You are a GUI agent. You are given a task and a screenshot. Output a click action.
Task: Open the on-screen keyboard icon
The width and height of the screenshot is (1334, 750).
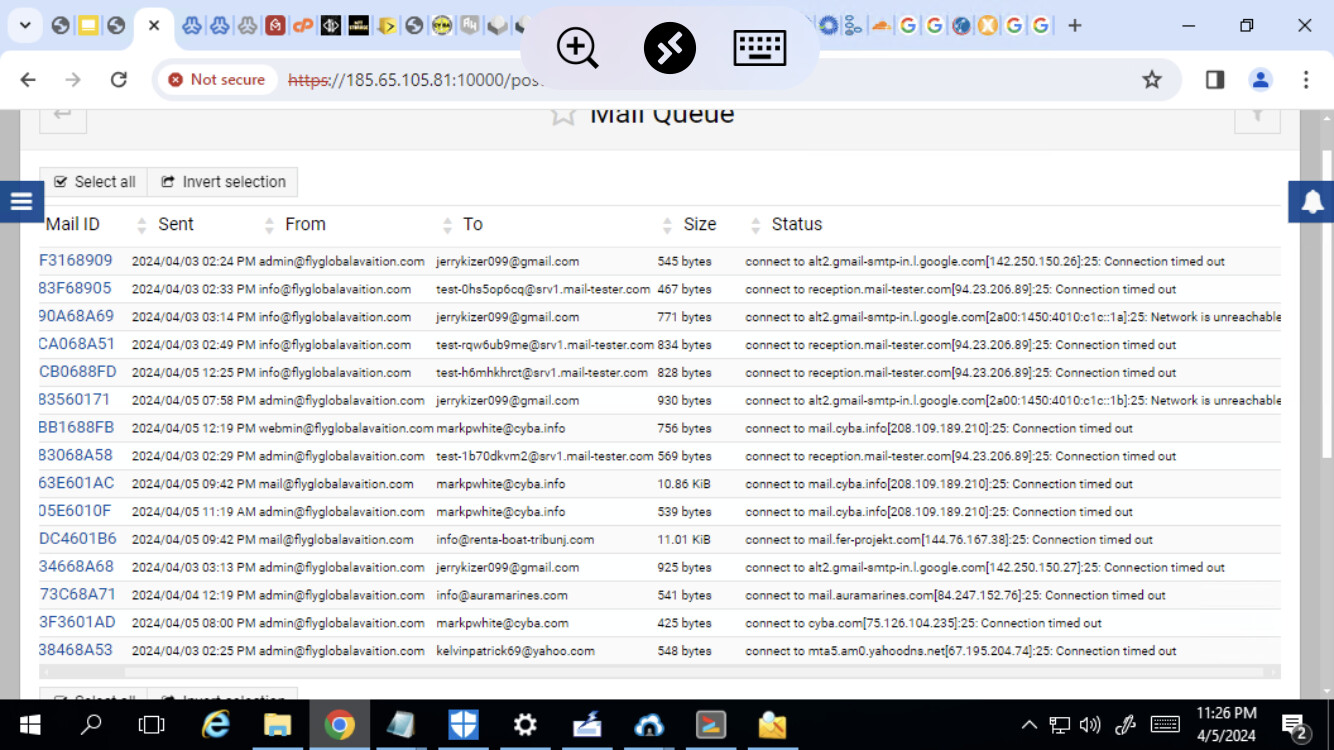pos(759,48)
